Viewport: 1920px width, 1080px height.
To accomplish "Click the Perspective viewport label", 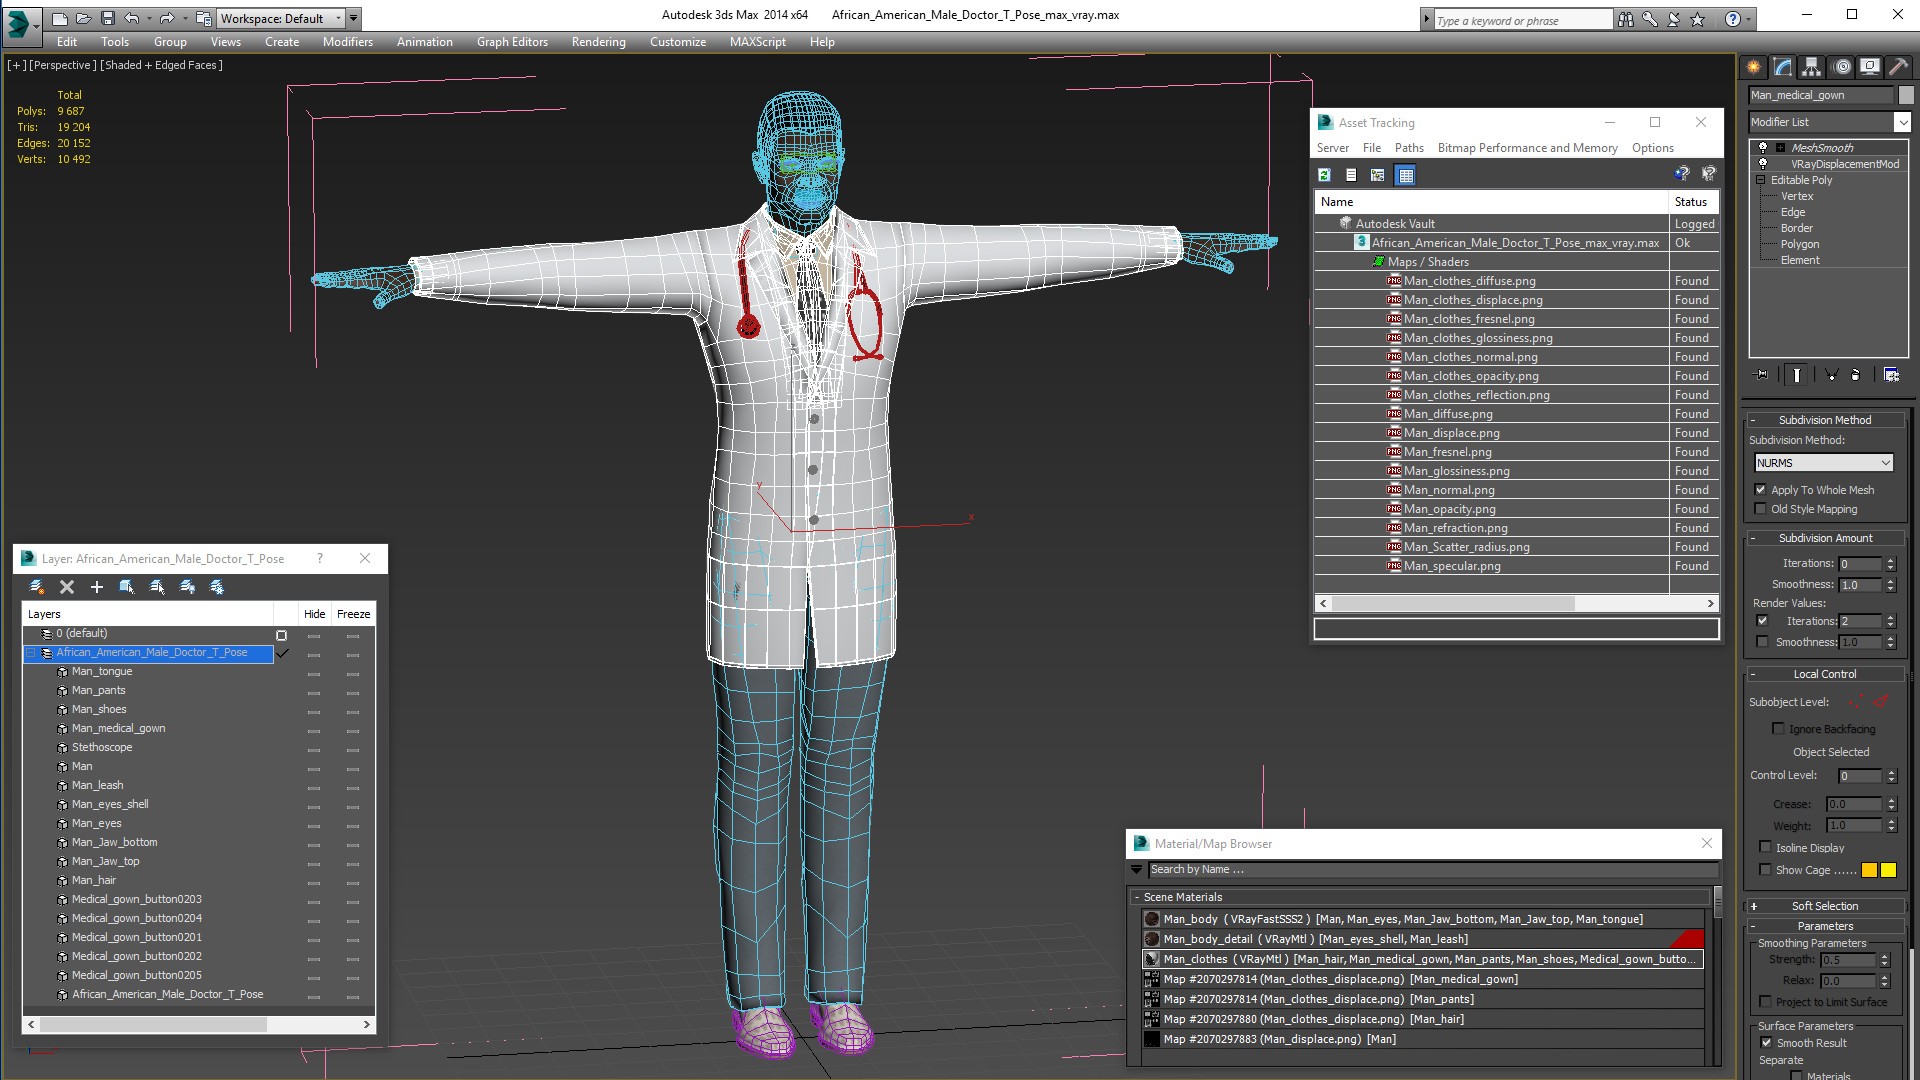I will (x=63, y=65).
